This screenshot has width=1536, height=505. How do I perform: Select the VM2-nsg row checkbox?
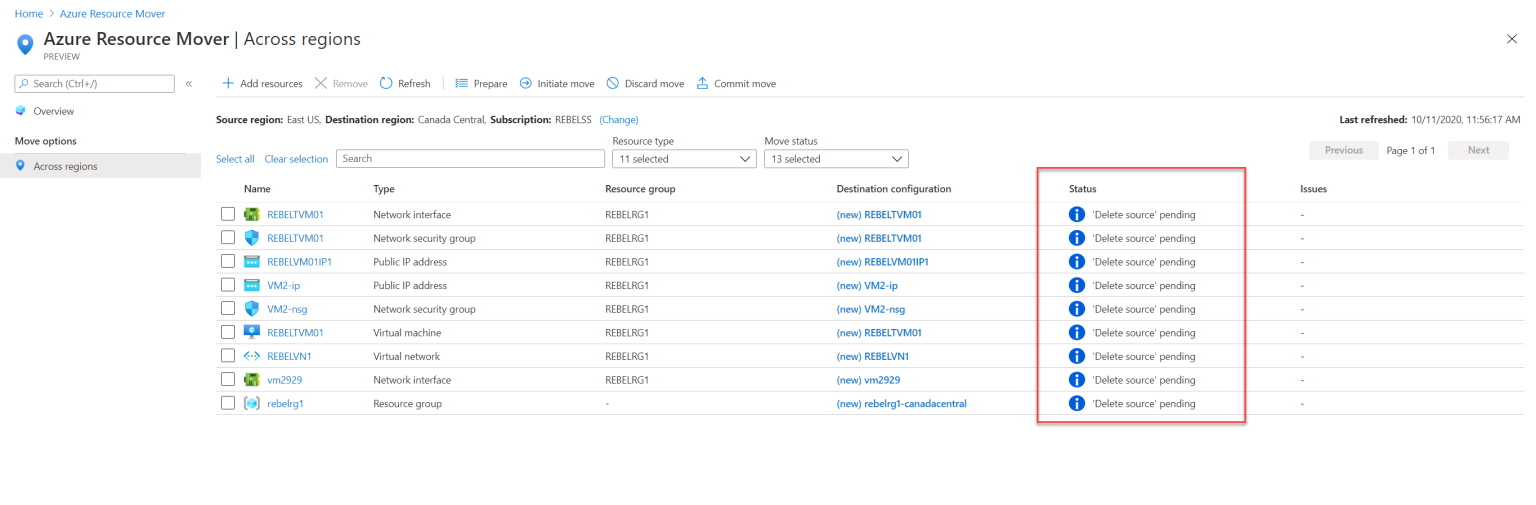point(228,309)
